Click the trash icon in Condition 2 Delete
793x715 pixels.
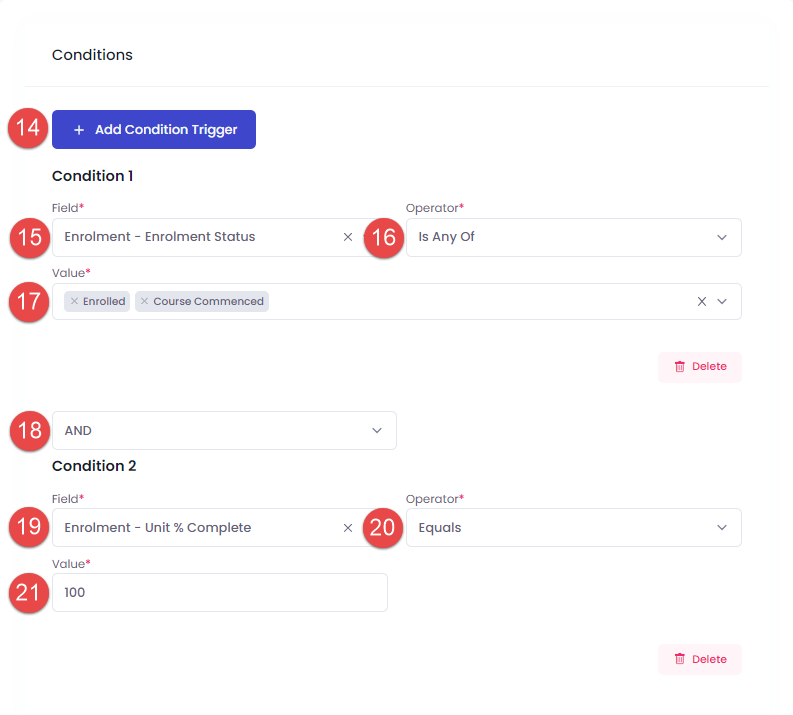pyautogui.click(x=680, y=659)
